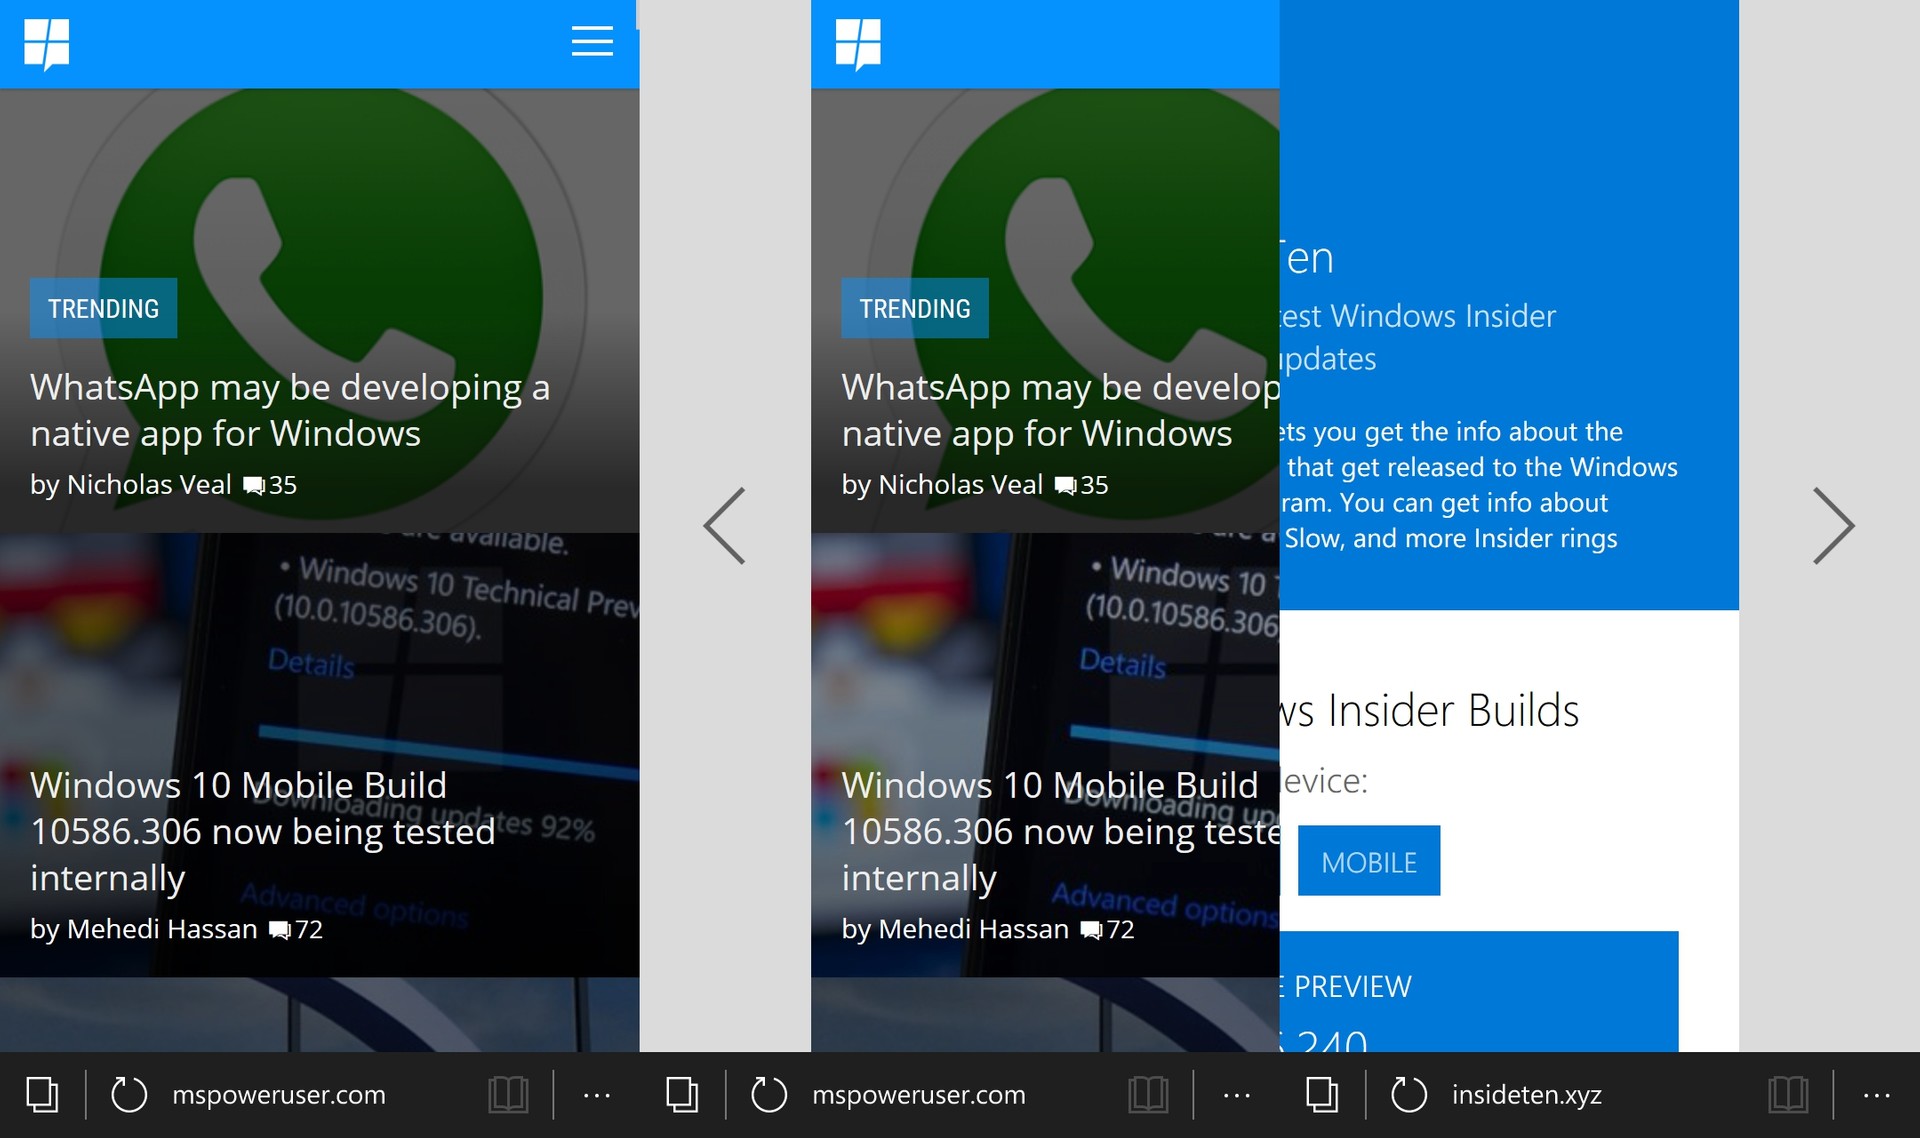Open reading view icon near insideten.xyz
The height and width of the screenshot is (1138, 1920).
pos(1788,1094)
